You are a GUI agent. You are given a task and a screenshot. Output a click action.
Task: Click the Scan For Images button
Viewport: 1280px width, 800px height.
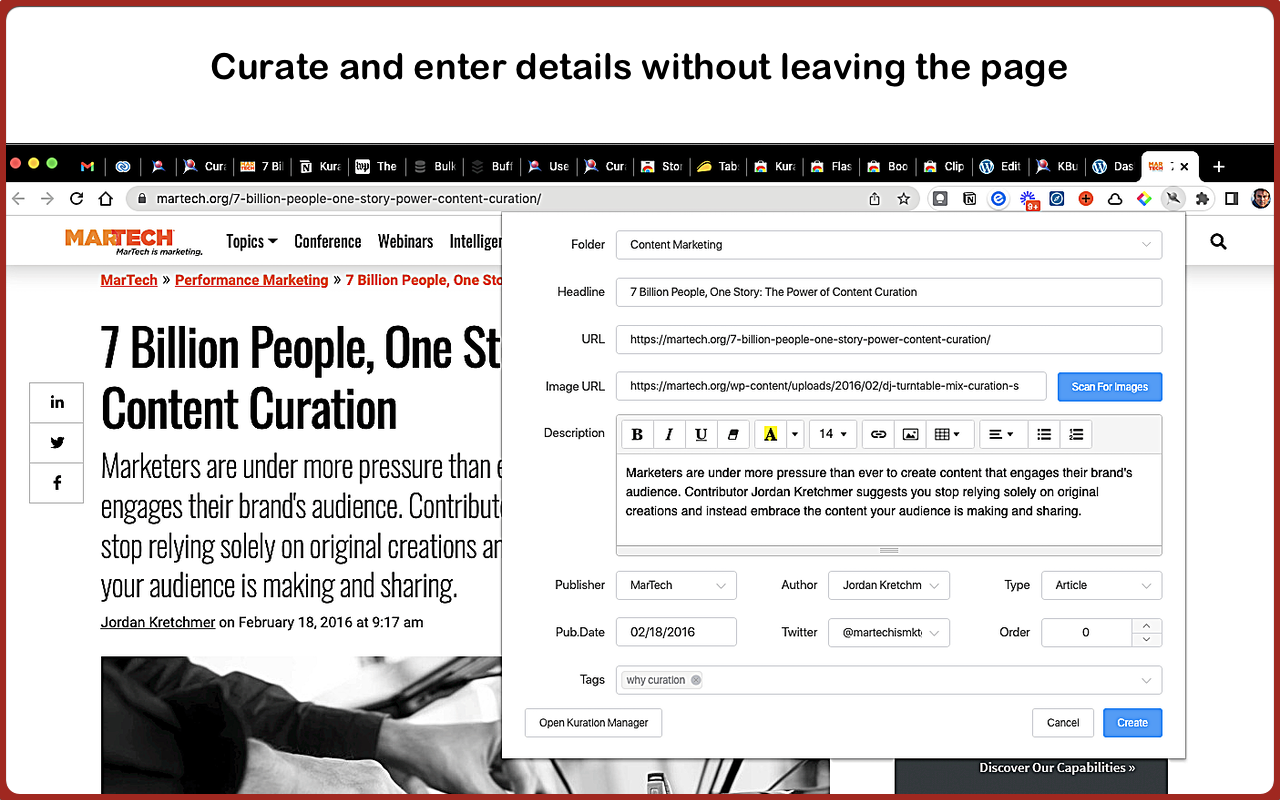tap(1110, 386)
